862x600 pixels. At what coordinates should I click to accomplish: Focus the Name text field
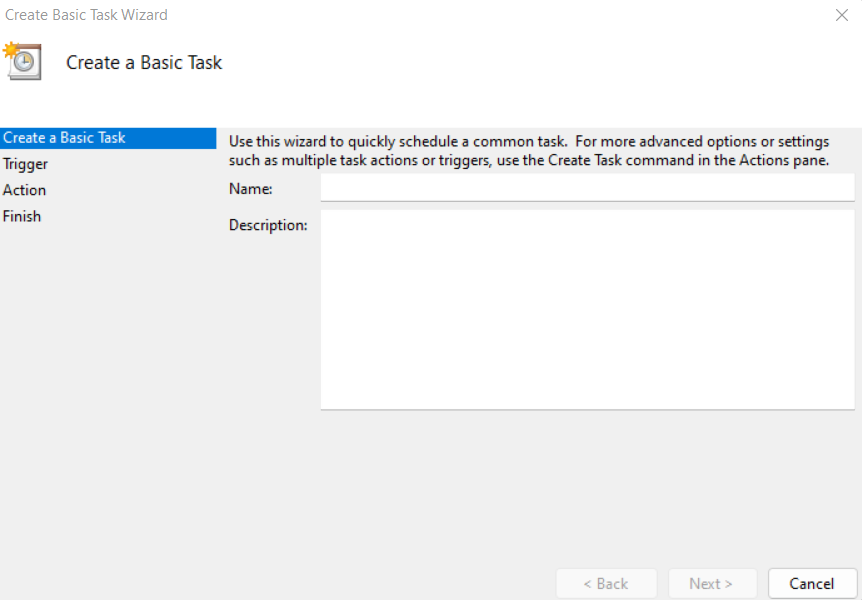point(587,188)
